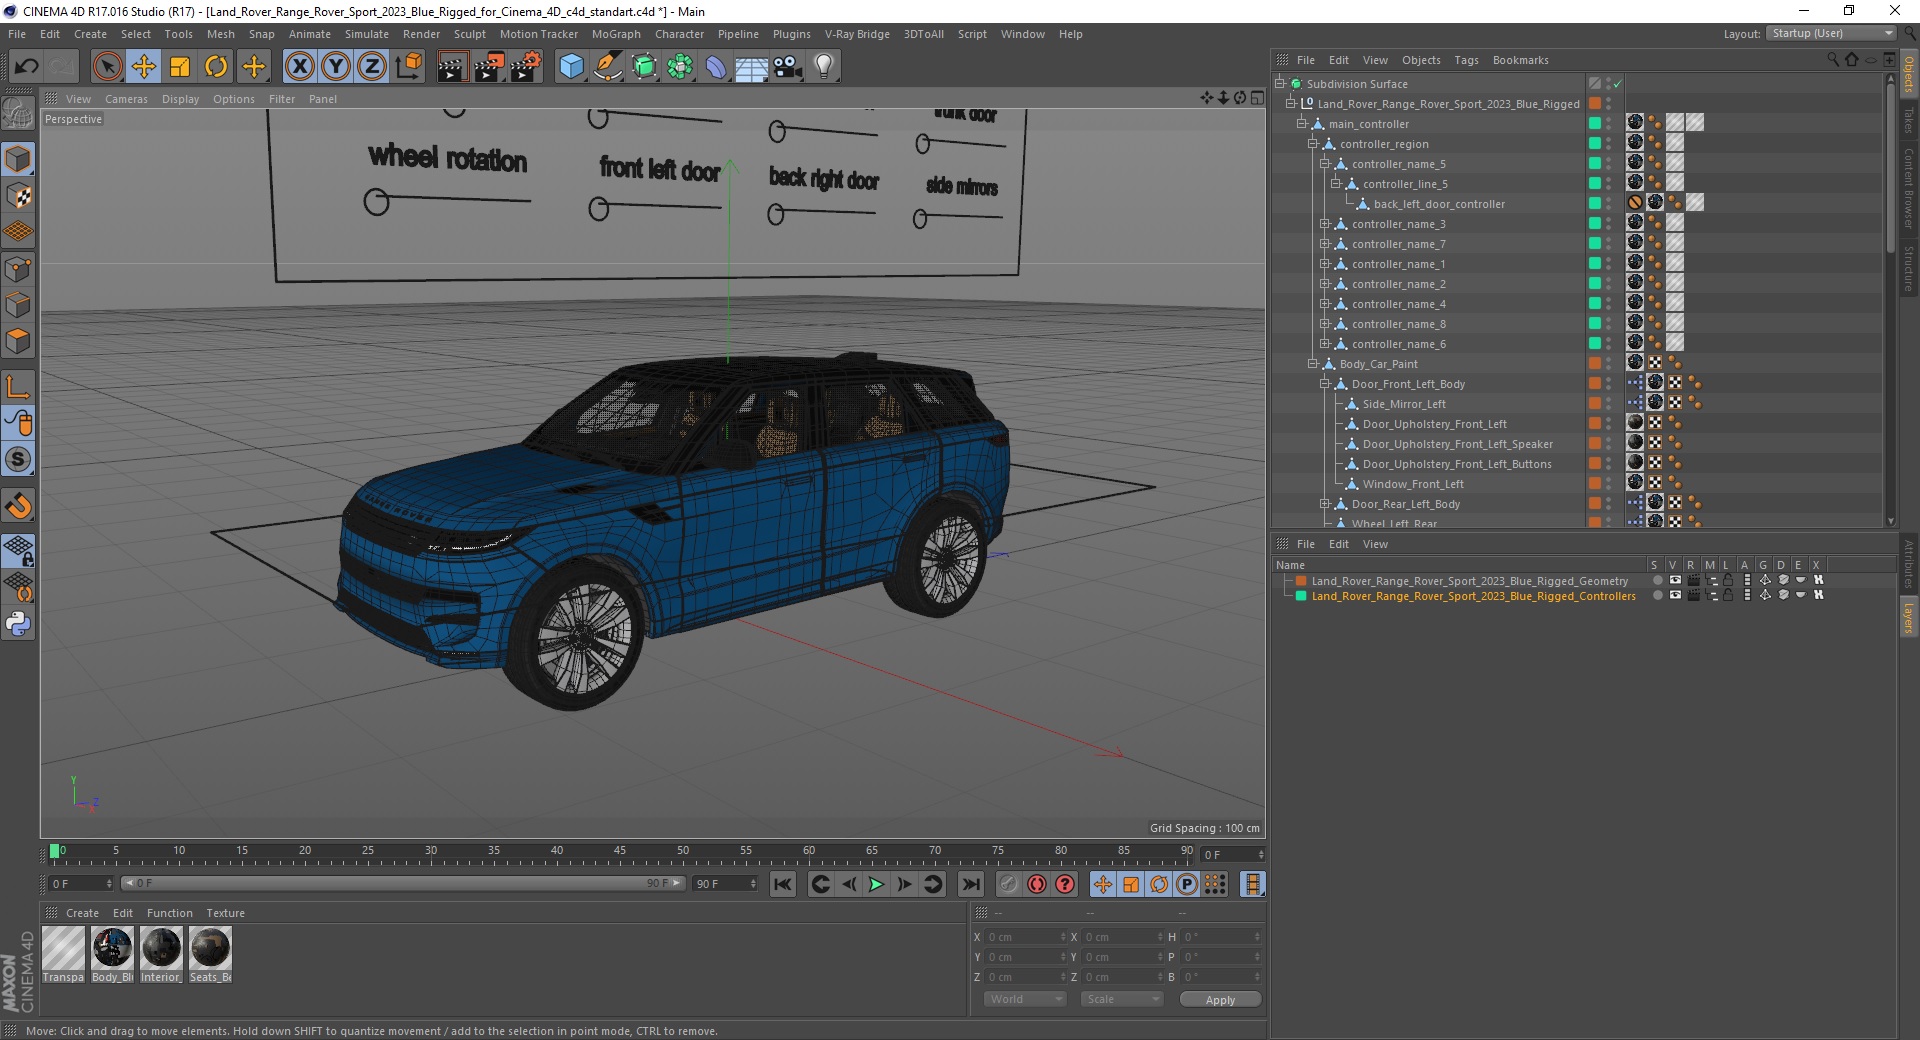This screenshot has height=1040, width=1920.
Task: Open the MoGraph menu
Action: click(x=616, y=34)
